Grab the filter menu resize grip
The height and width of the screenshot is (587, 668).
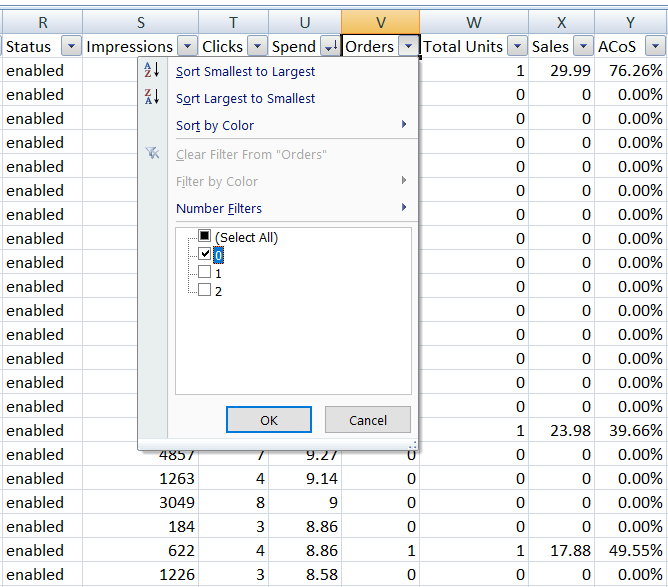coord(412,445)
